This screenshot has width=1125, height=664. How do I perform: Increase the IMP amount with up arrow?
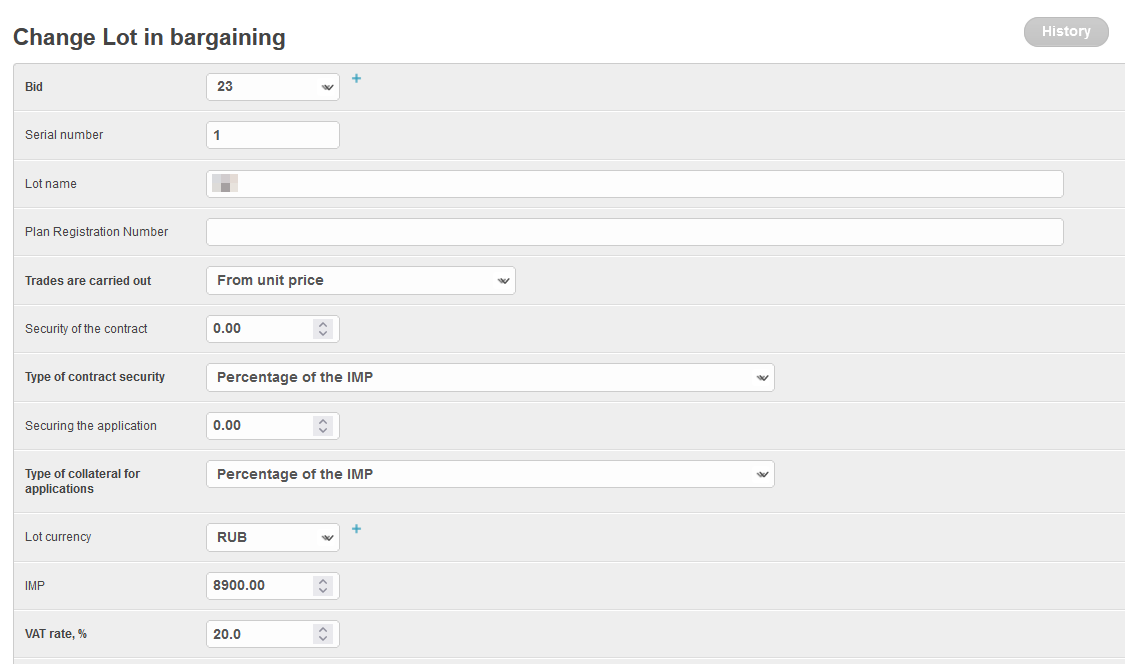322,581
